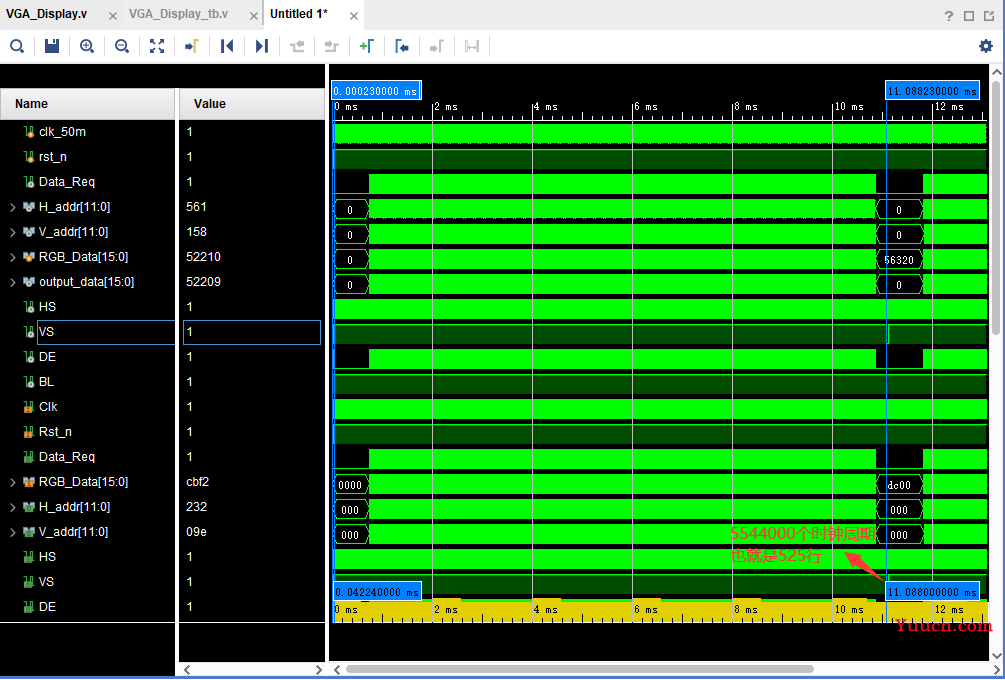This screenshot has height=680, width=1005.
Task: Click the 0.042240000 ms bottom marker label
Action: pyautogui.click(x=376, y=592)
